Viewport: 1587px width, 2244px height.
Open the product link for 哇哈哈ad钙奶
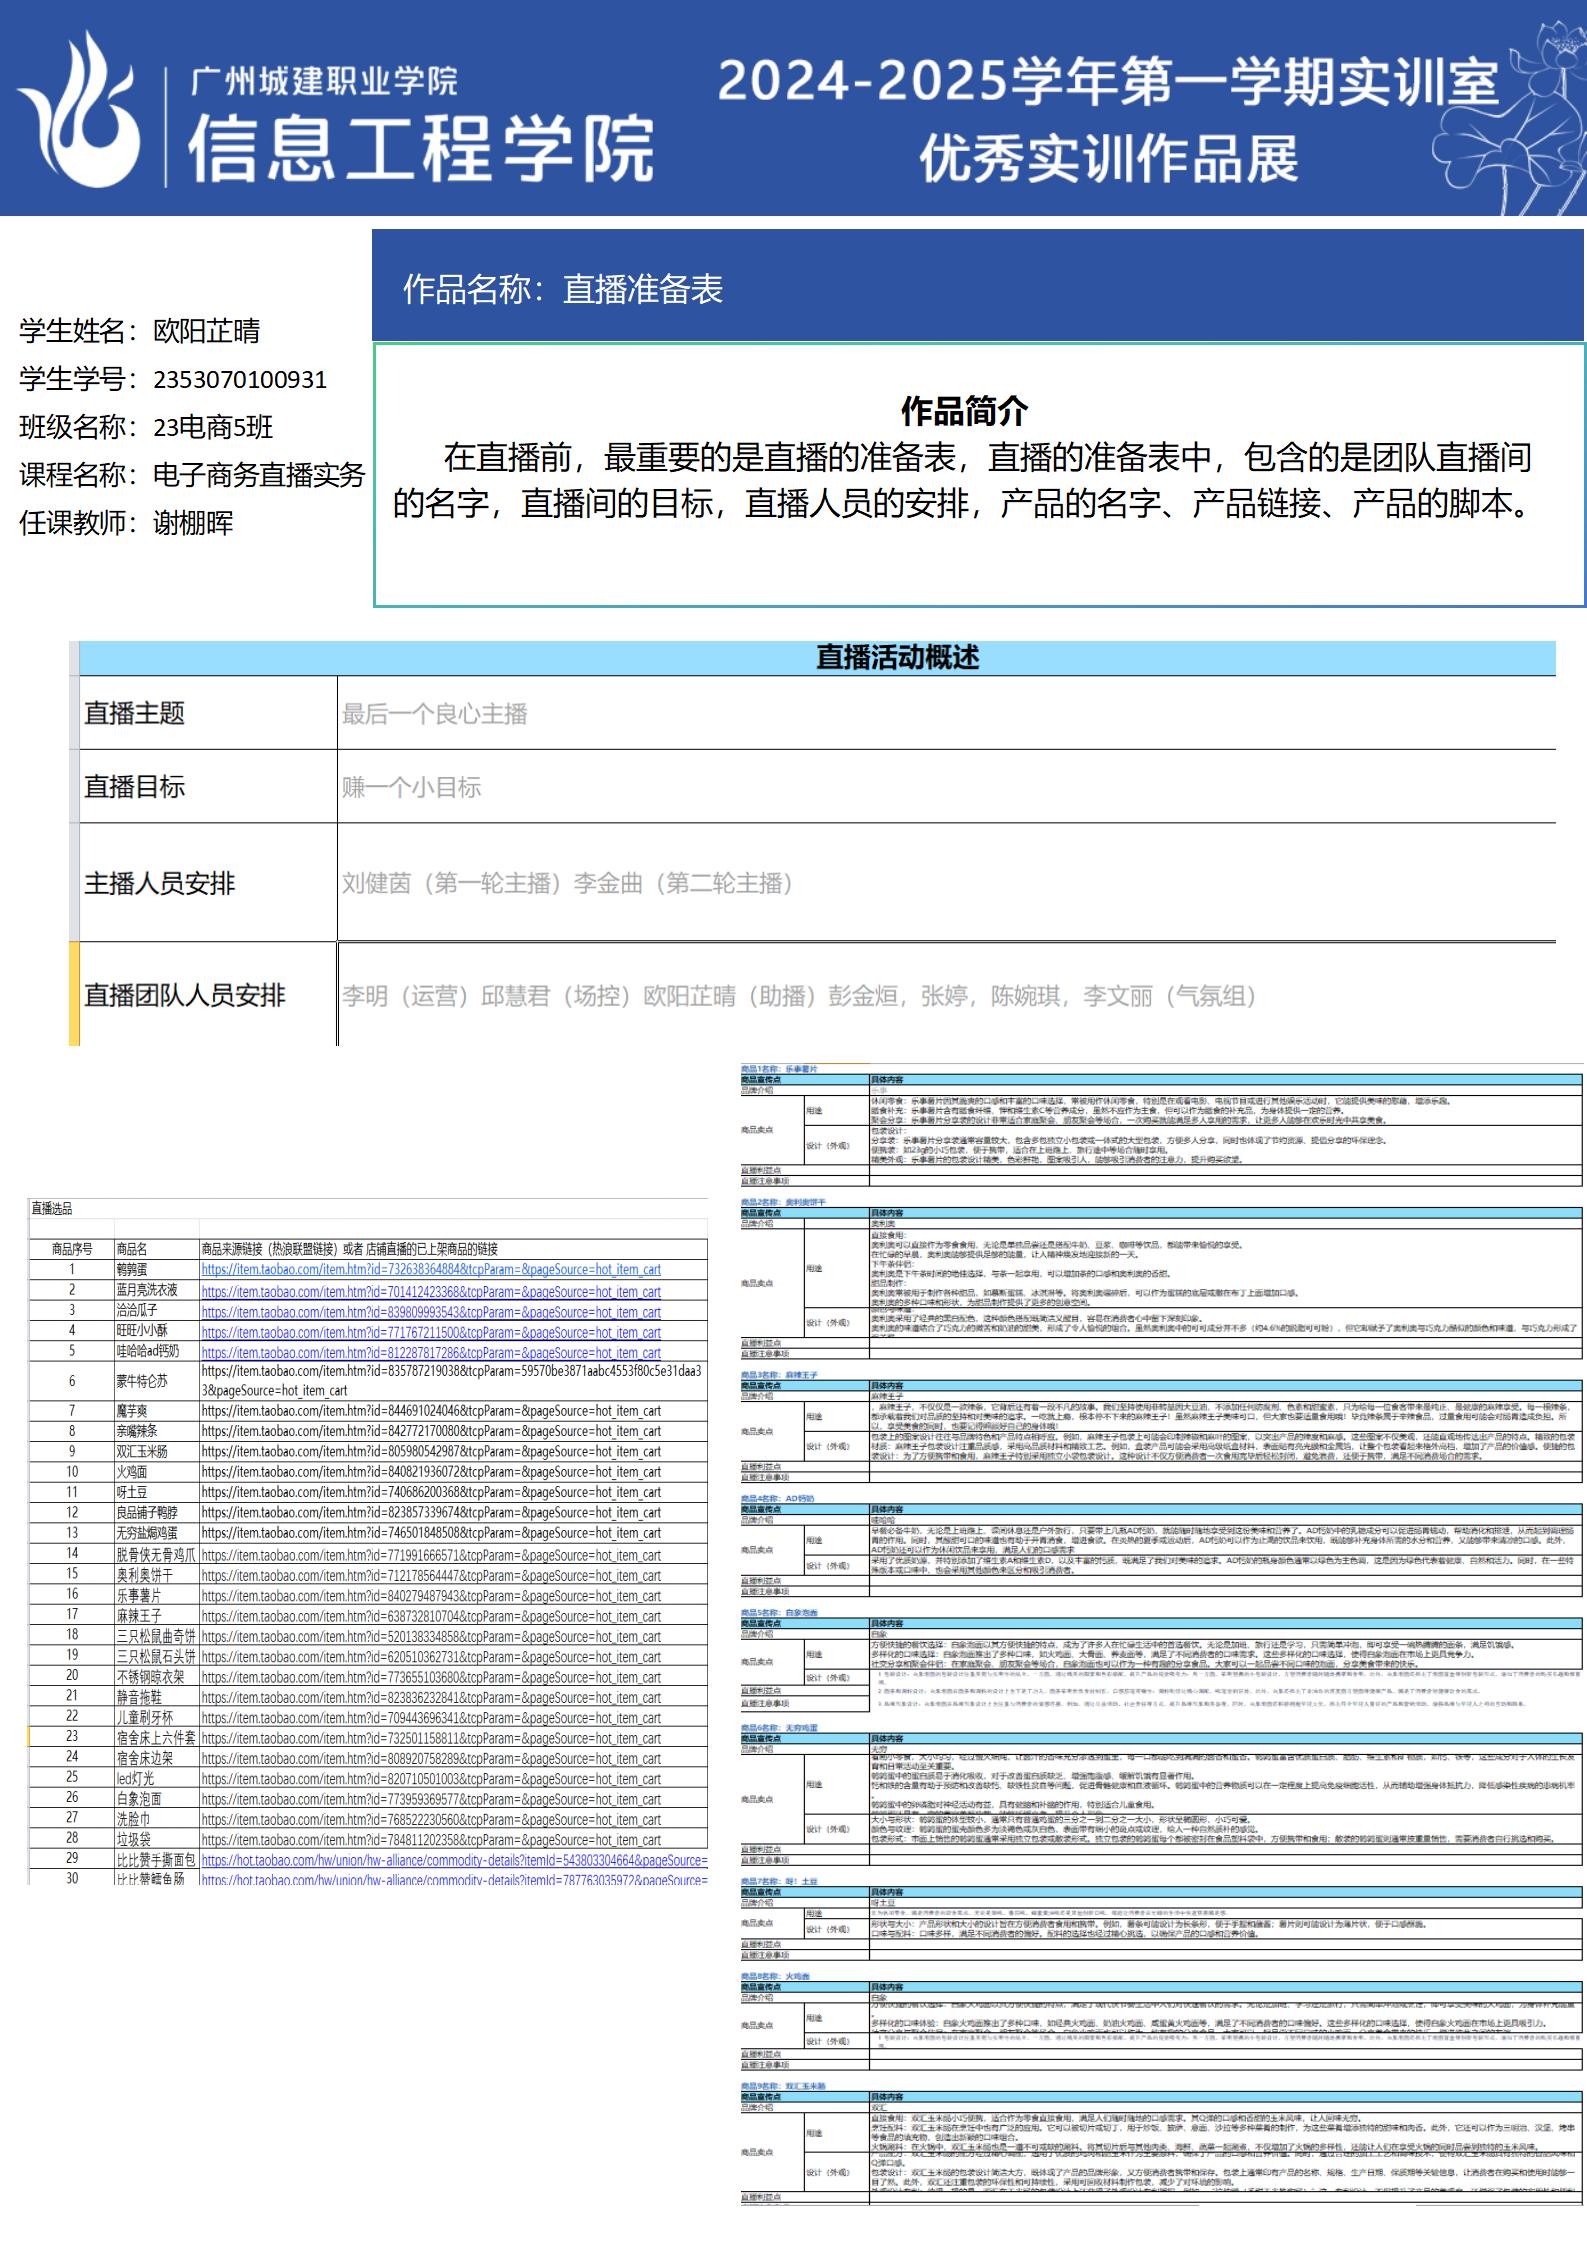point(430,1352)
